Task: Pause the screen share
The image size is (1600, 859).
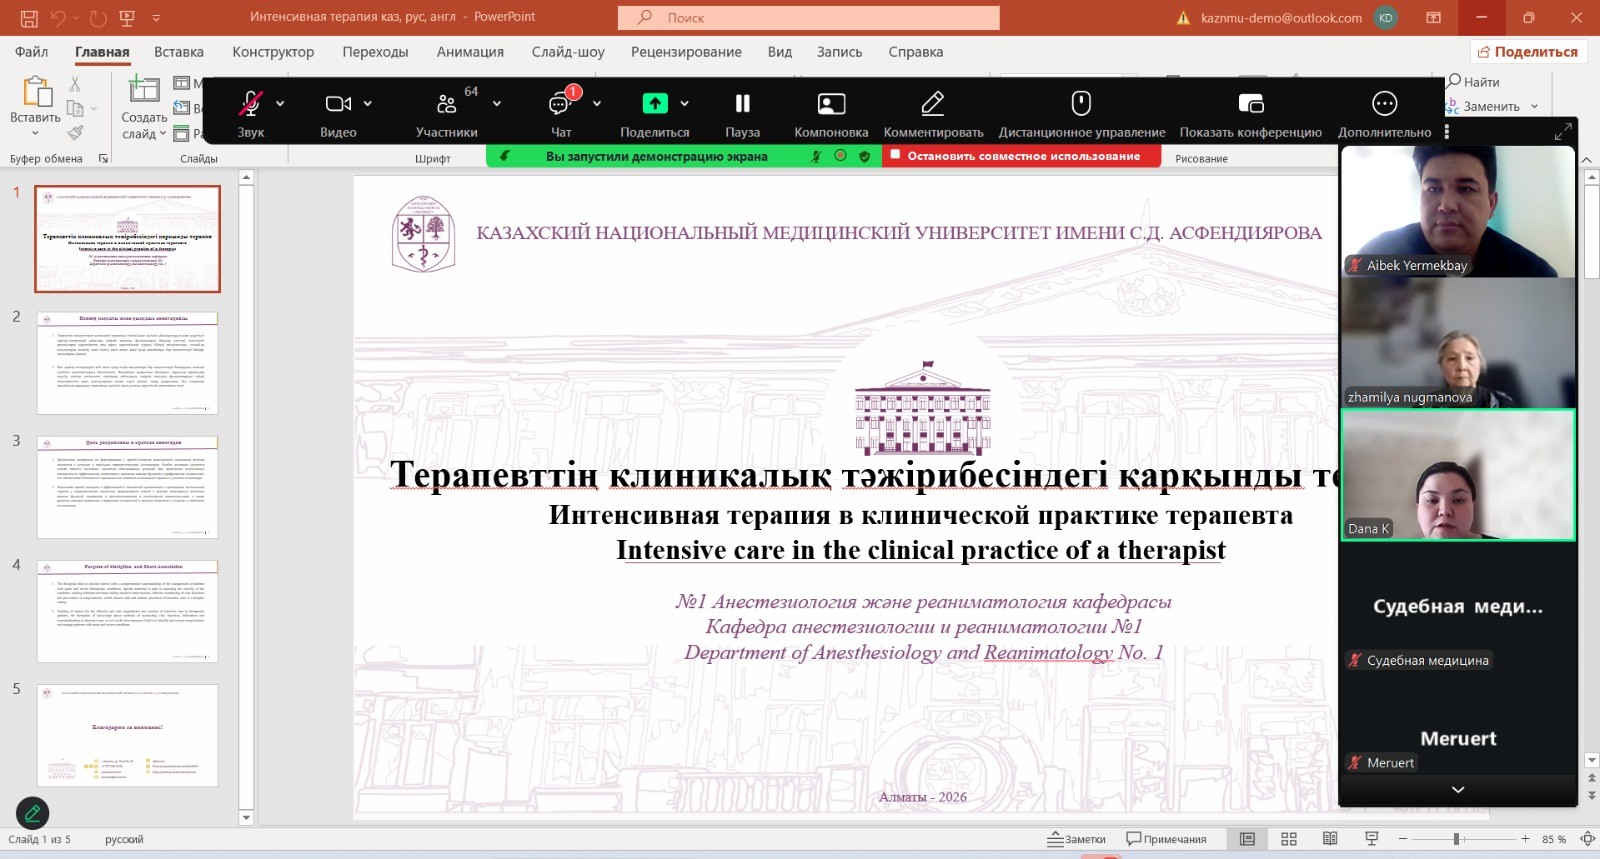Action: (x=742, y=104)
